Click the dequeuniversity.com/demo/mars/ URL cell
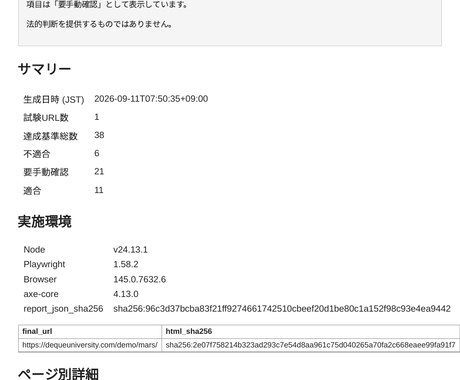This screenshot has height=380, width=460. tap(90, 345)
